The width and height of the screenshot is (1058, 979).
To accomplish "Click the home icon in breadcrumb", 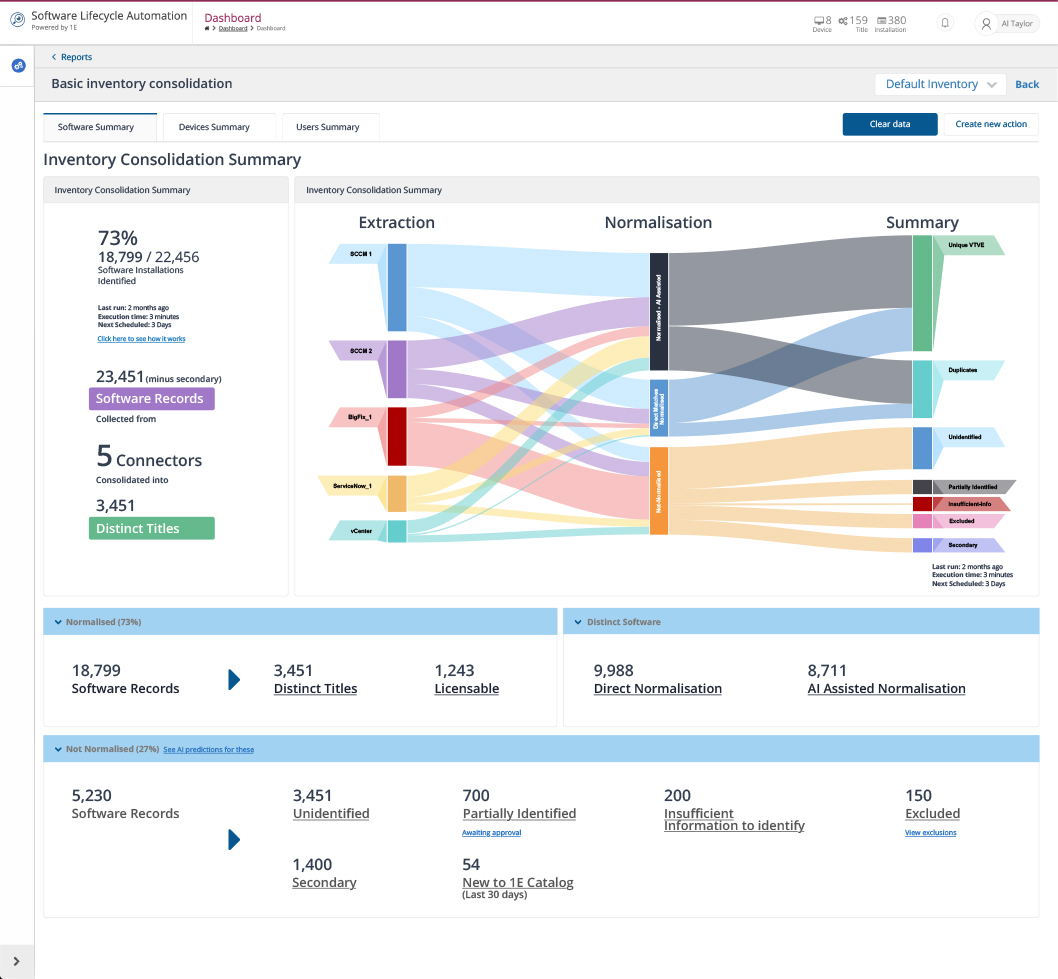I will click(207, 28).
